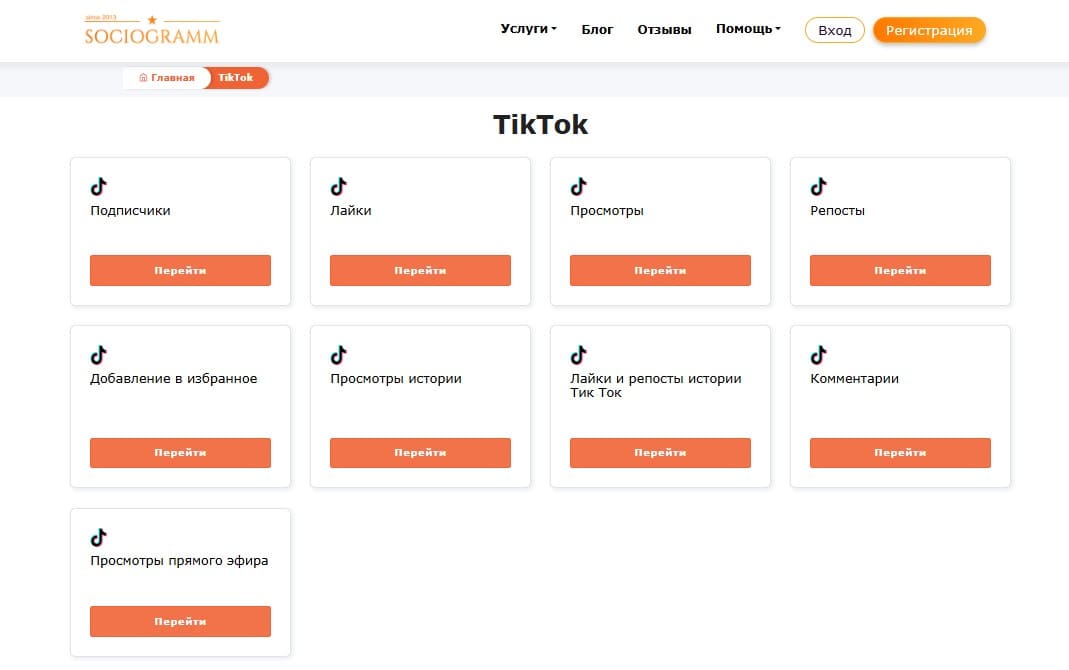Click the Лайки card title
This screenshot has width=1069, height=670.
350,211
